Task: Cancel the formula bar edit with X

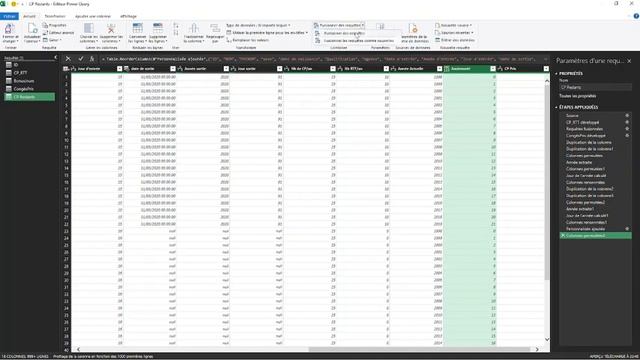Action: pyautogui.click(x=68, y=59)
